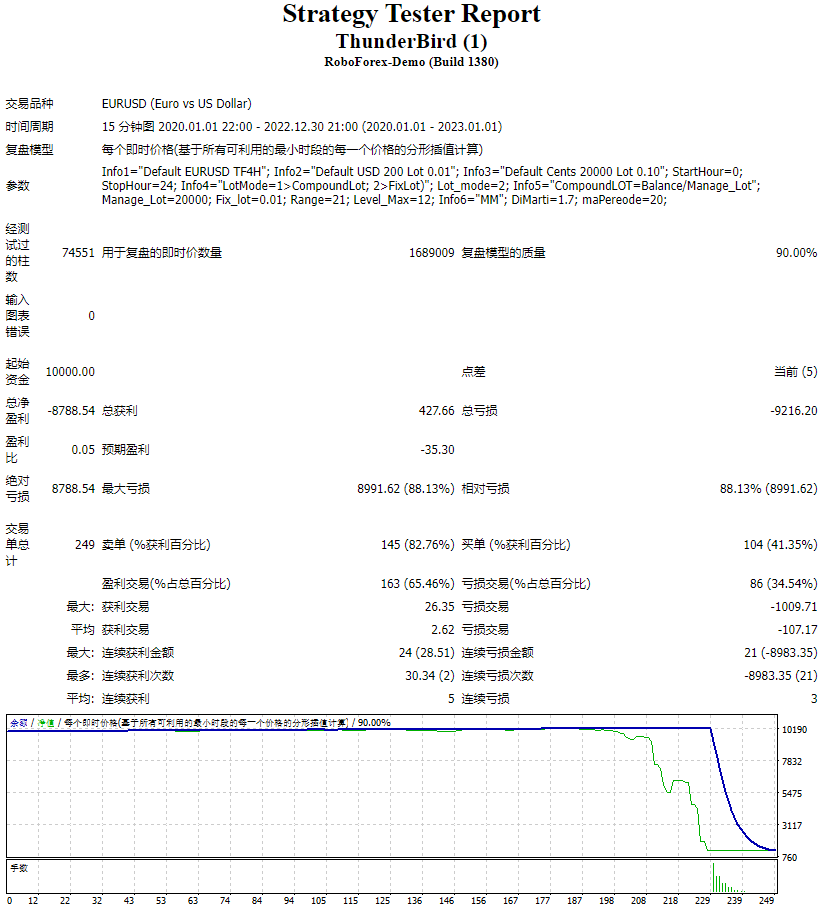Click the 手数 lots chart label
The height and width of the screenshot is (914, 825).
tap(19, 868)
